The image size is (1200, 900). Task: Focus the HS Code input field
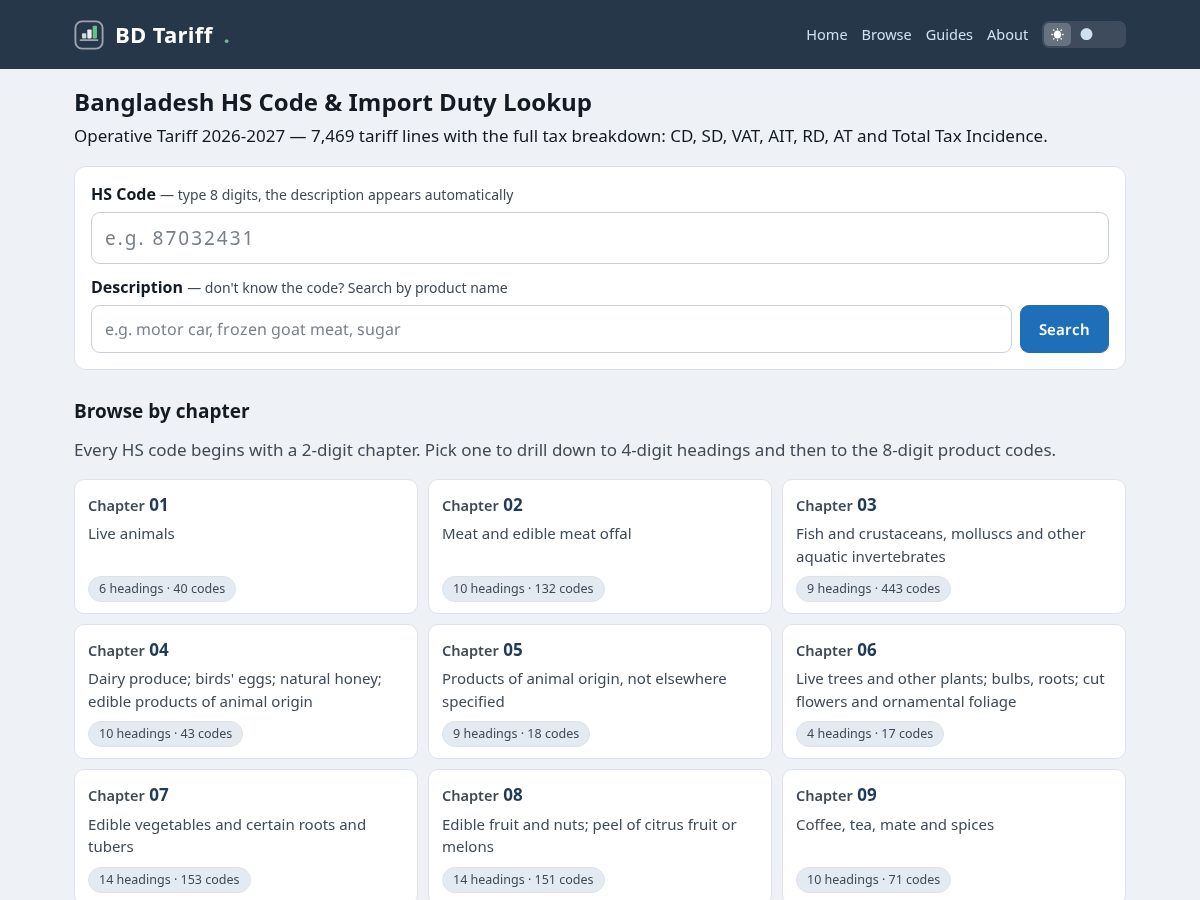click(x=600, y=238)
